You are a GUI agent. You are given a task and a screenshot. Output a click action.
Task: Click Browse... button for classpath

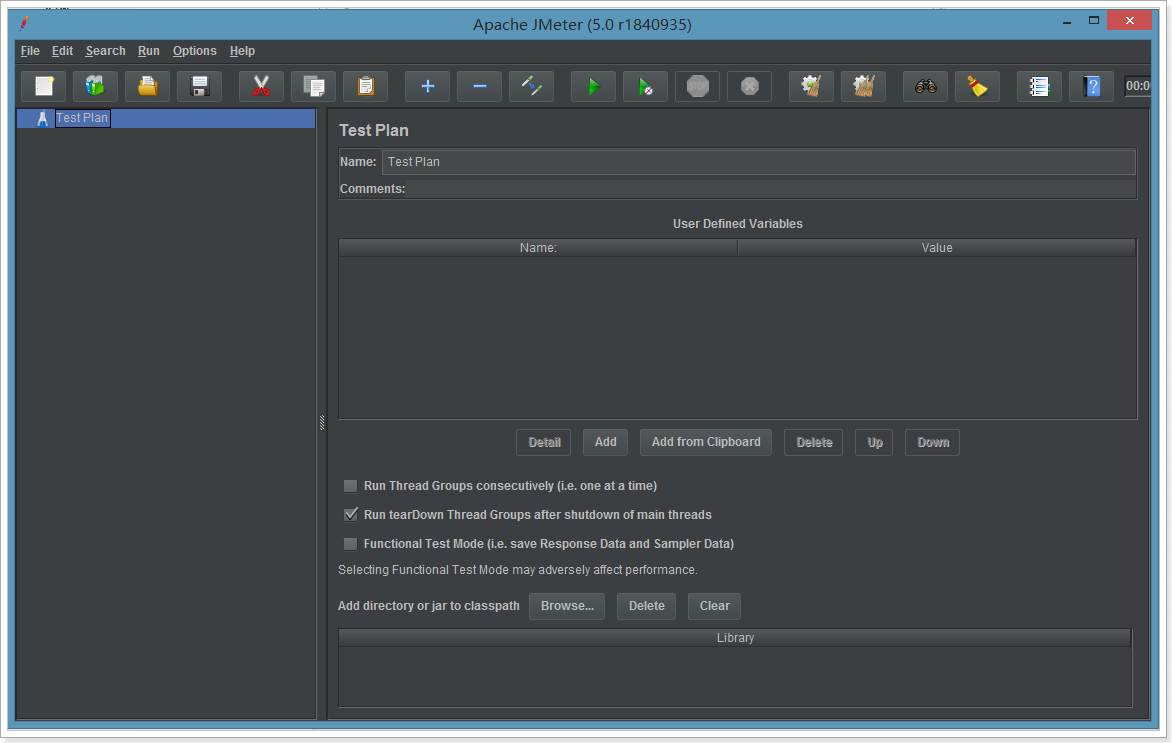click(567, 606)
